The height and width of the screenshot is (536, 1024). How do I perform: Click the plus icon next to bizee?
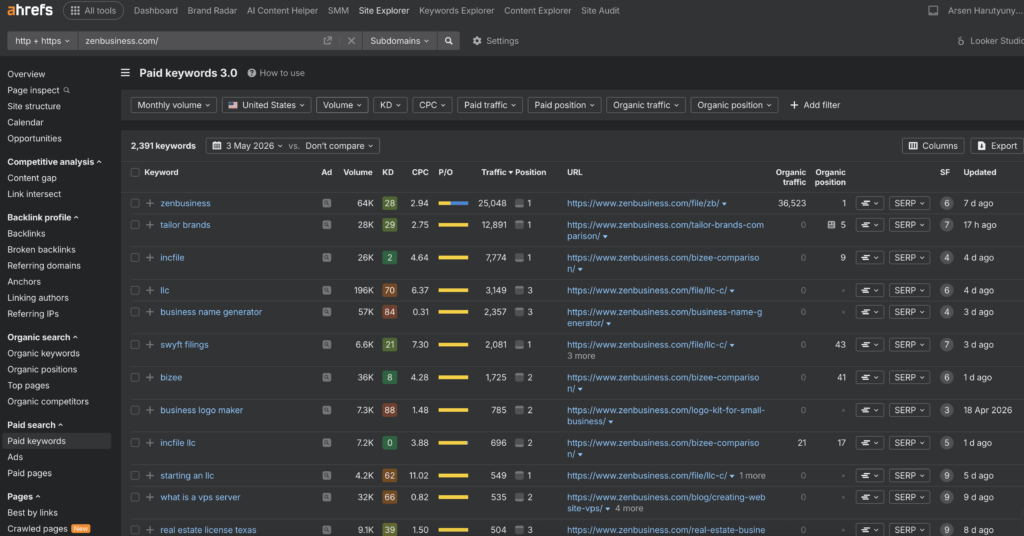click(x=150, y=377)
